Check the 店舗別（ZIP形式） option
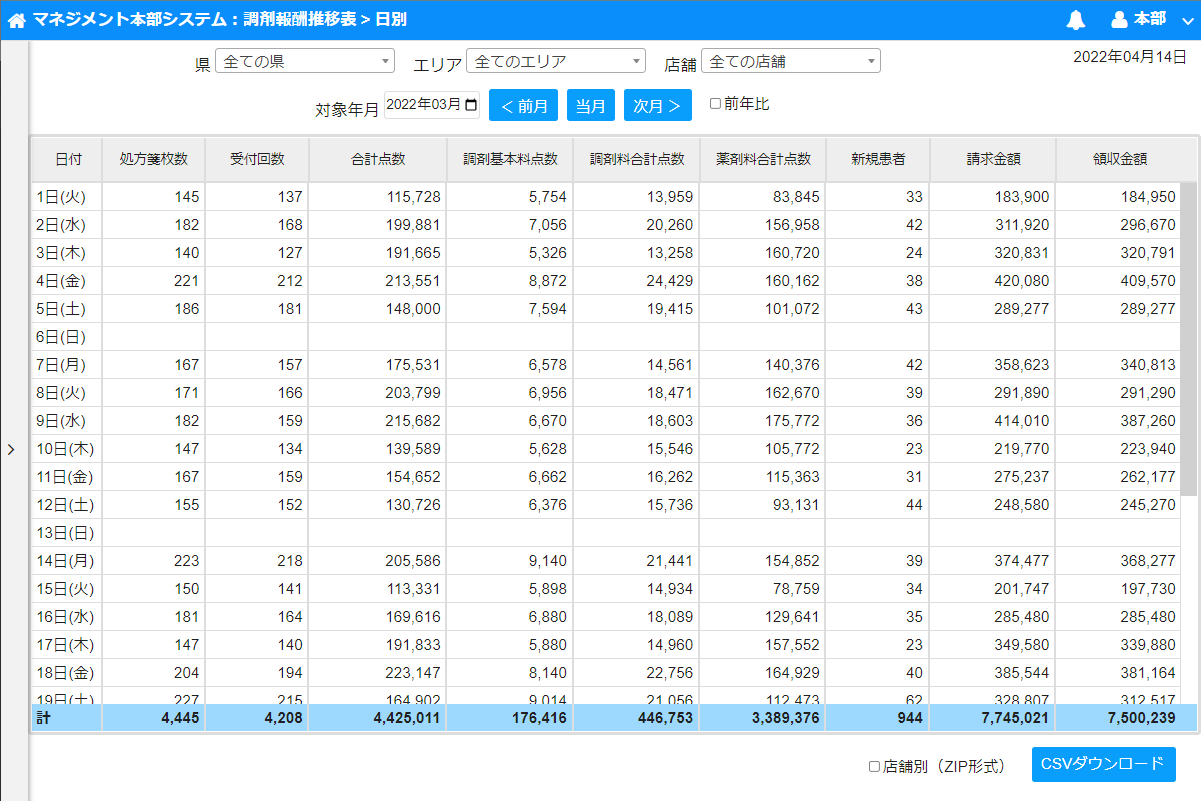 [x=874, y=767]
